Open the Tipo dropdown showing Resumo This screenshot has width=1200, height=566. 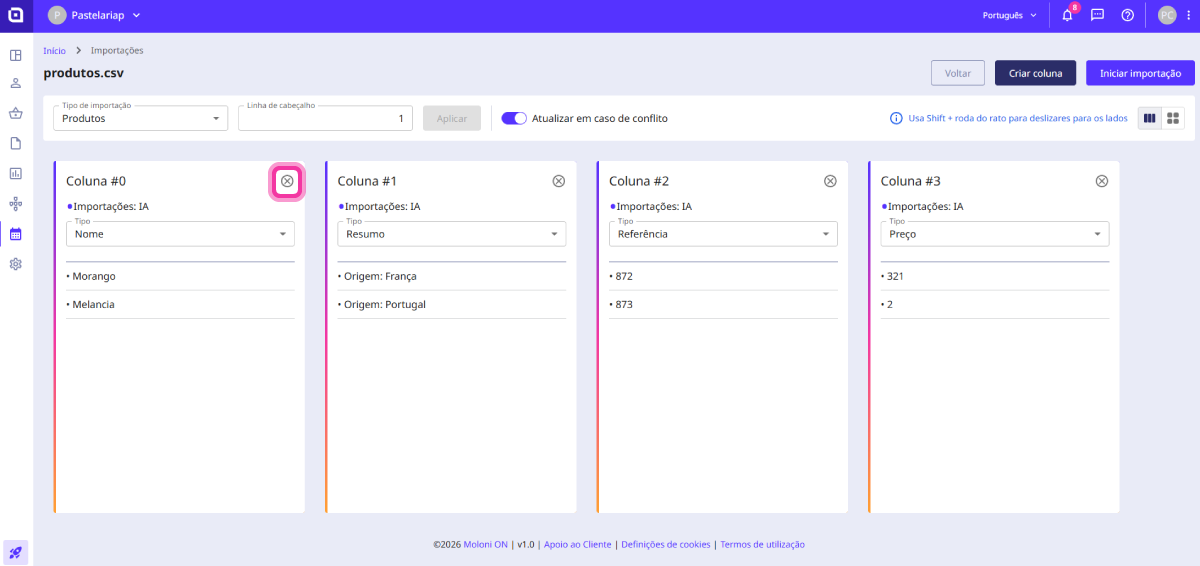pos(452,234)
